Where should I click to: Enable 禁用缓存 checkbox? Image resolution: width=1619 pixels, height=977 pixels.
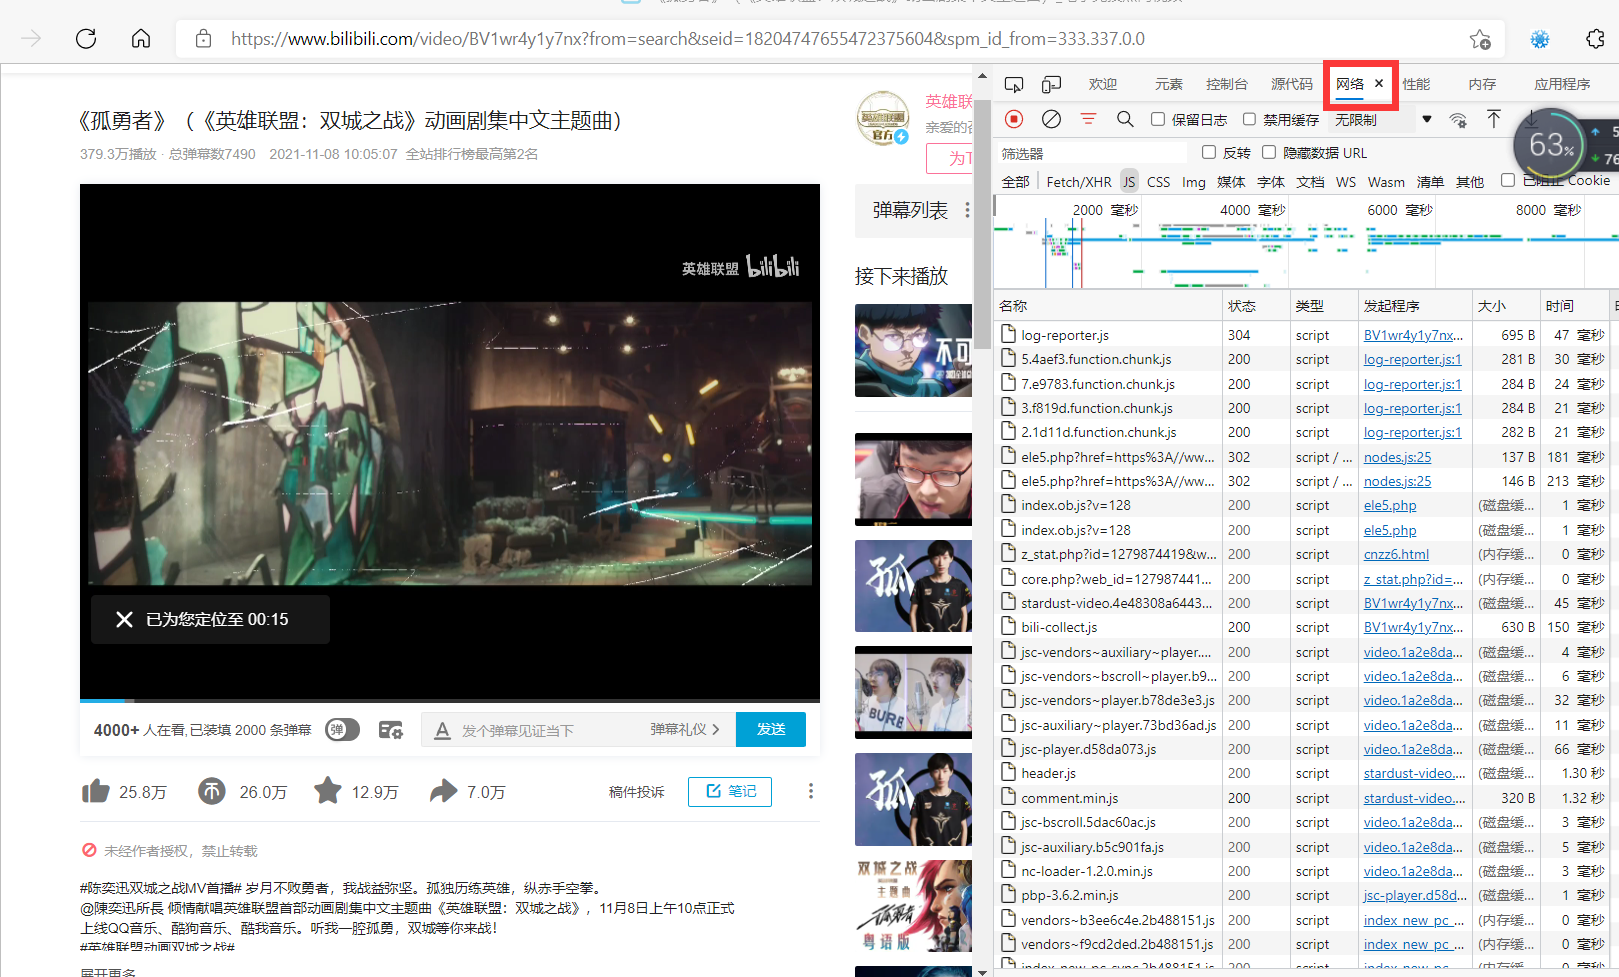pyautogui.click(x=1249, y=120)
